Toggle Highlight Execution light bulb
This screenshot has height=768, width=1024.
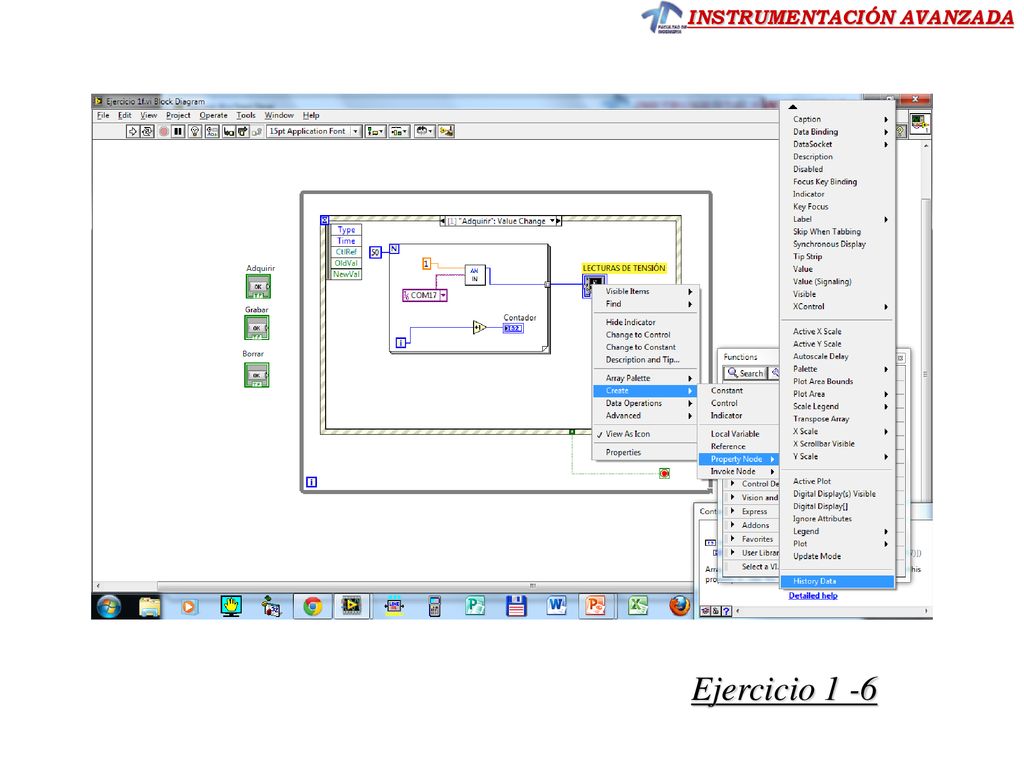coord(195,131)
